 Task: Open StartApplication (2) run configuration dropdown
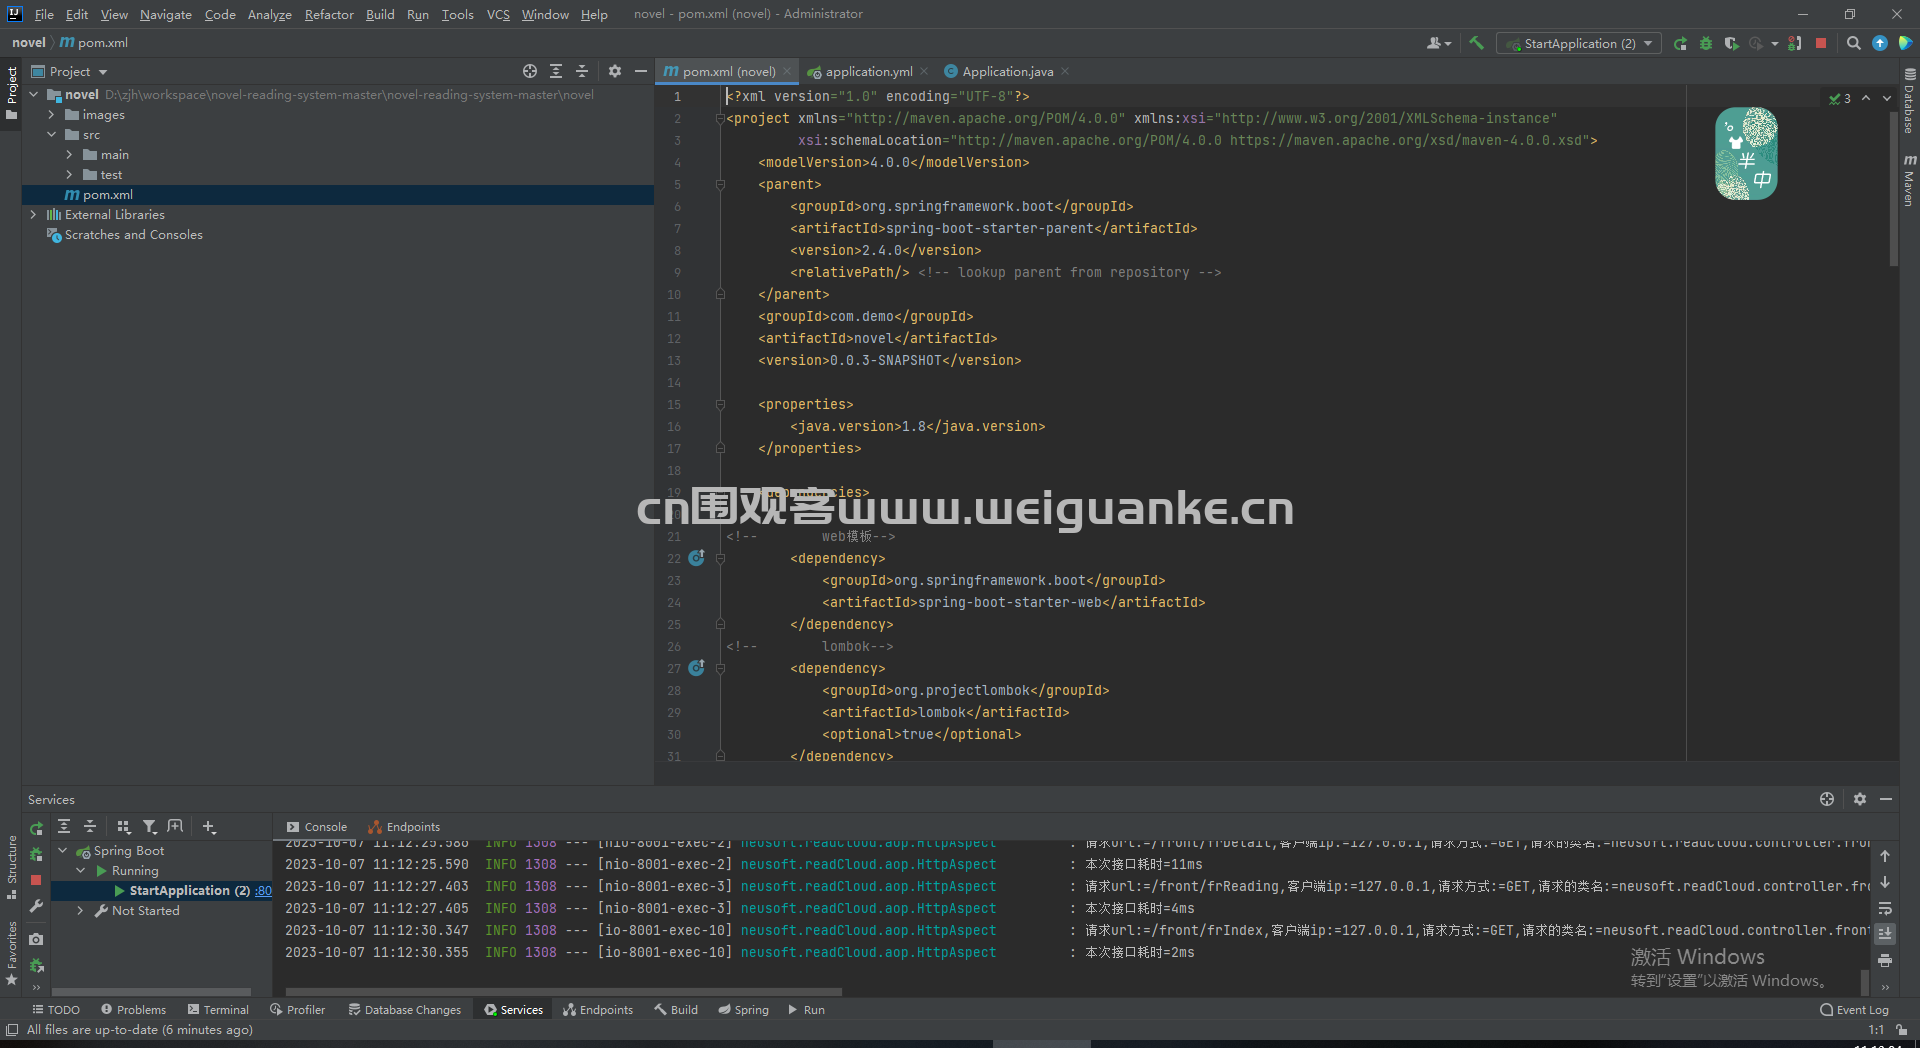click(x=1579, y=43)
